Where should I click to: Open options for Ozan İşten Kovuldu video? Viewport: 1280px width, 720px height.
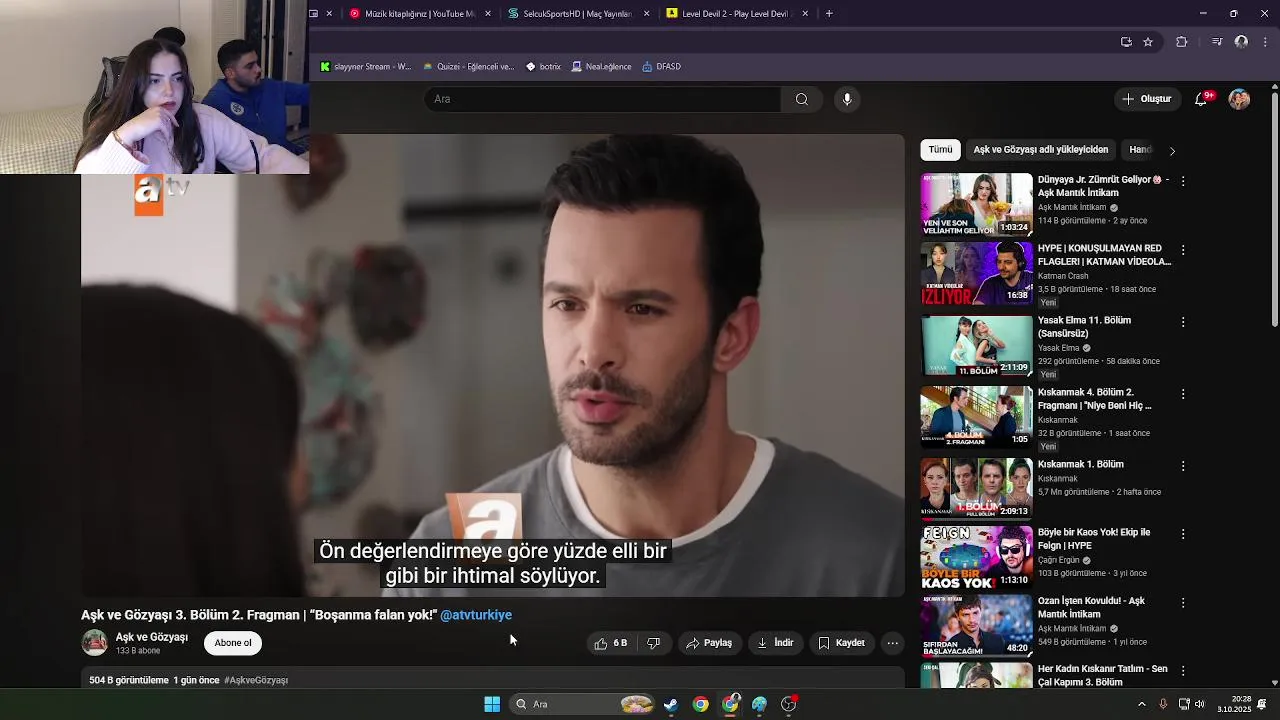[1183, 603]
